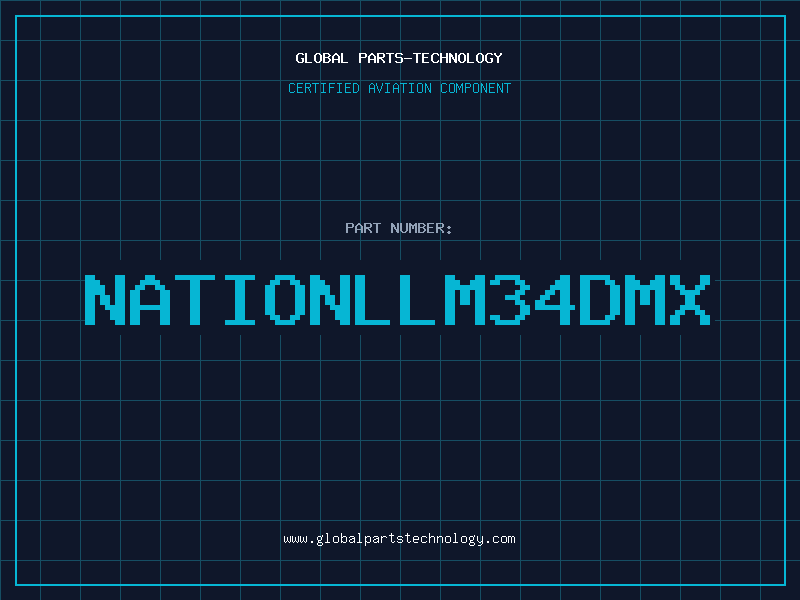Select the part number NATIONLLM34DMX

point(398,299)
